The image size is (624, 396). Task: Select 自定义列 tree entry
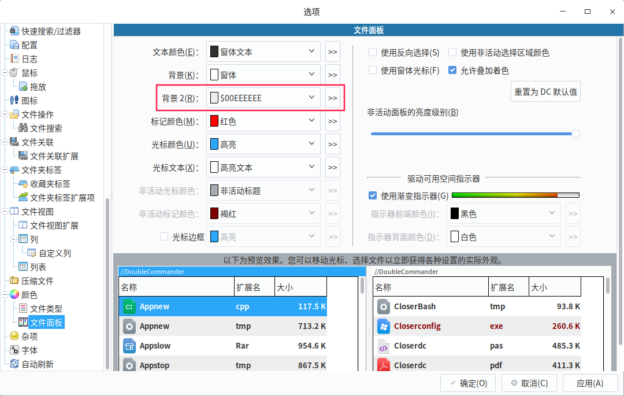tap(55, 253)
